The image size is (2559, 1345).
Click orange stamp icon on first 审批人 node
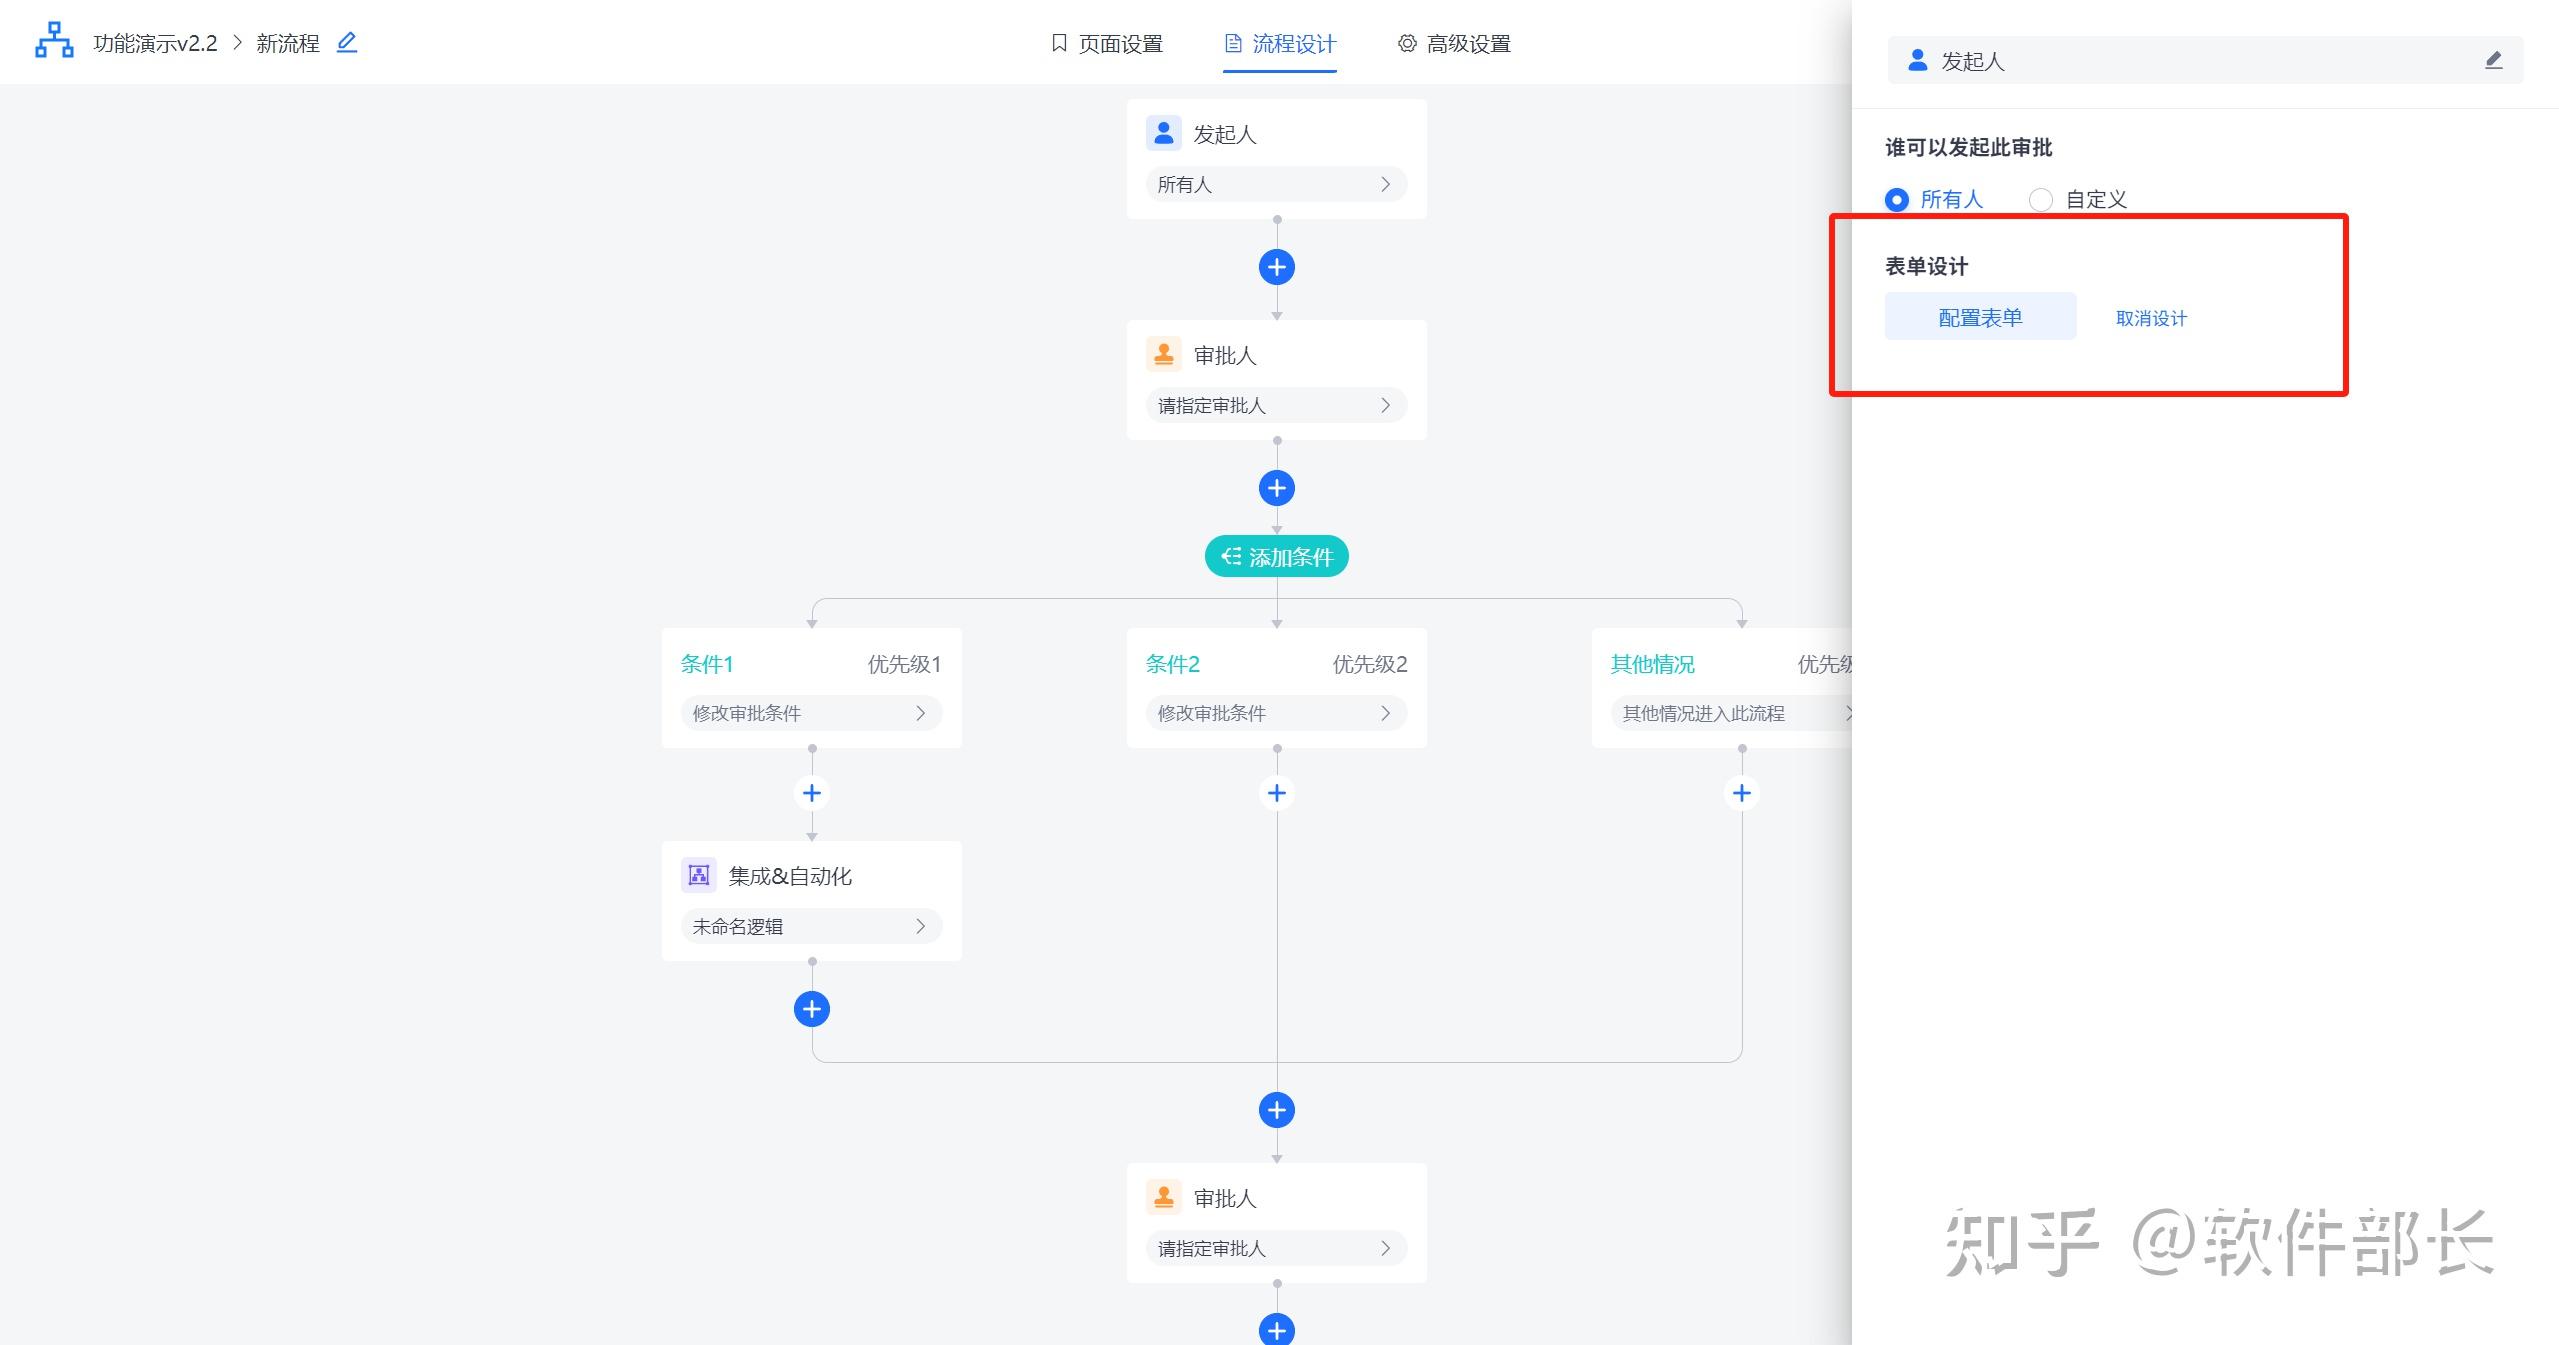tap(1163, 354)
